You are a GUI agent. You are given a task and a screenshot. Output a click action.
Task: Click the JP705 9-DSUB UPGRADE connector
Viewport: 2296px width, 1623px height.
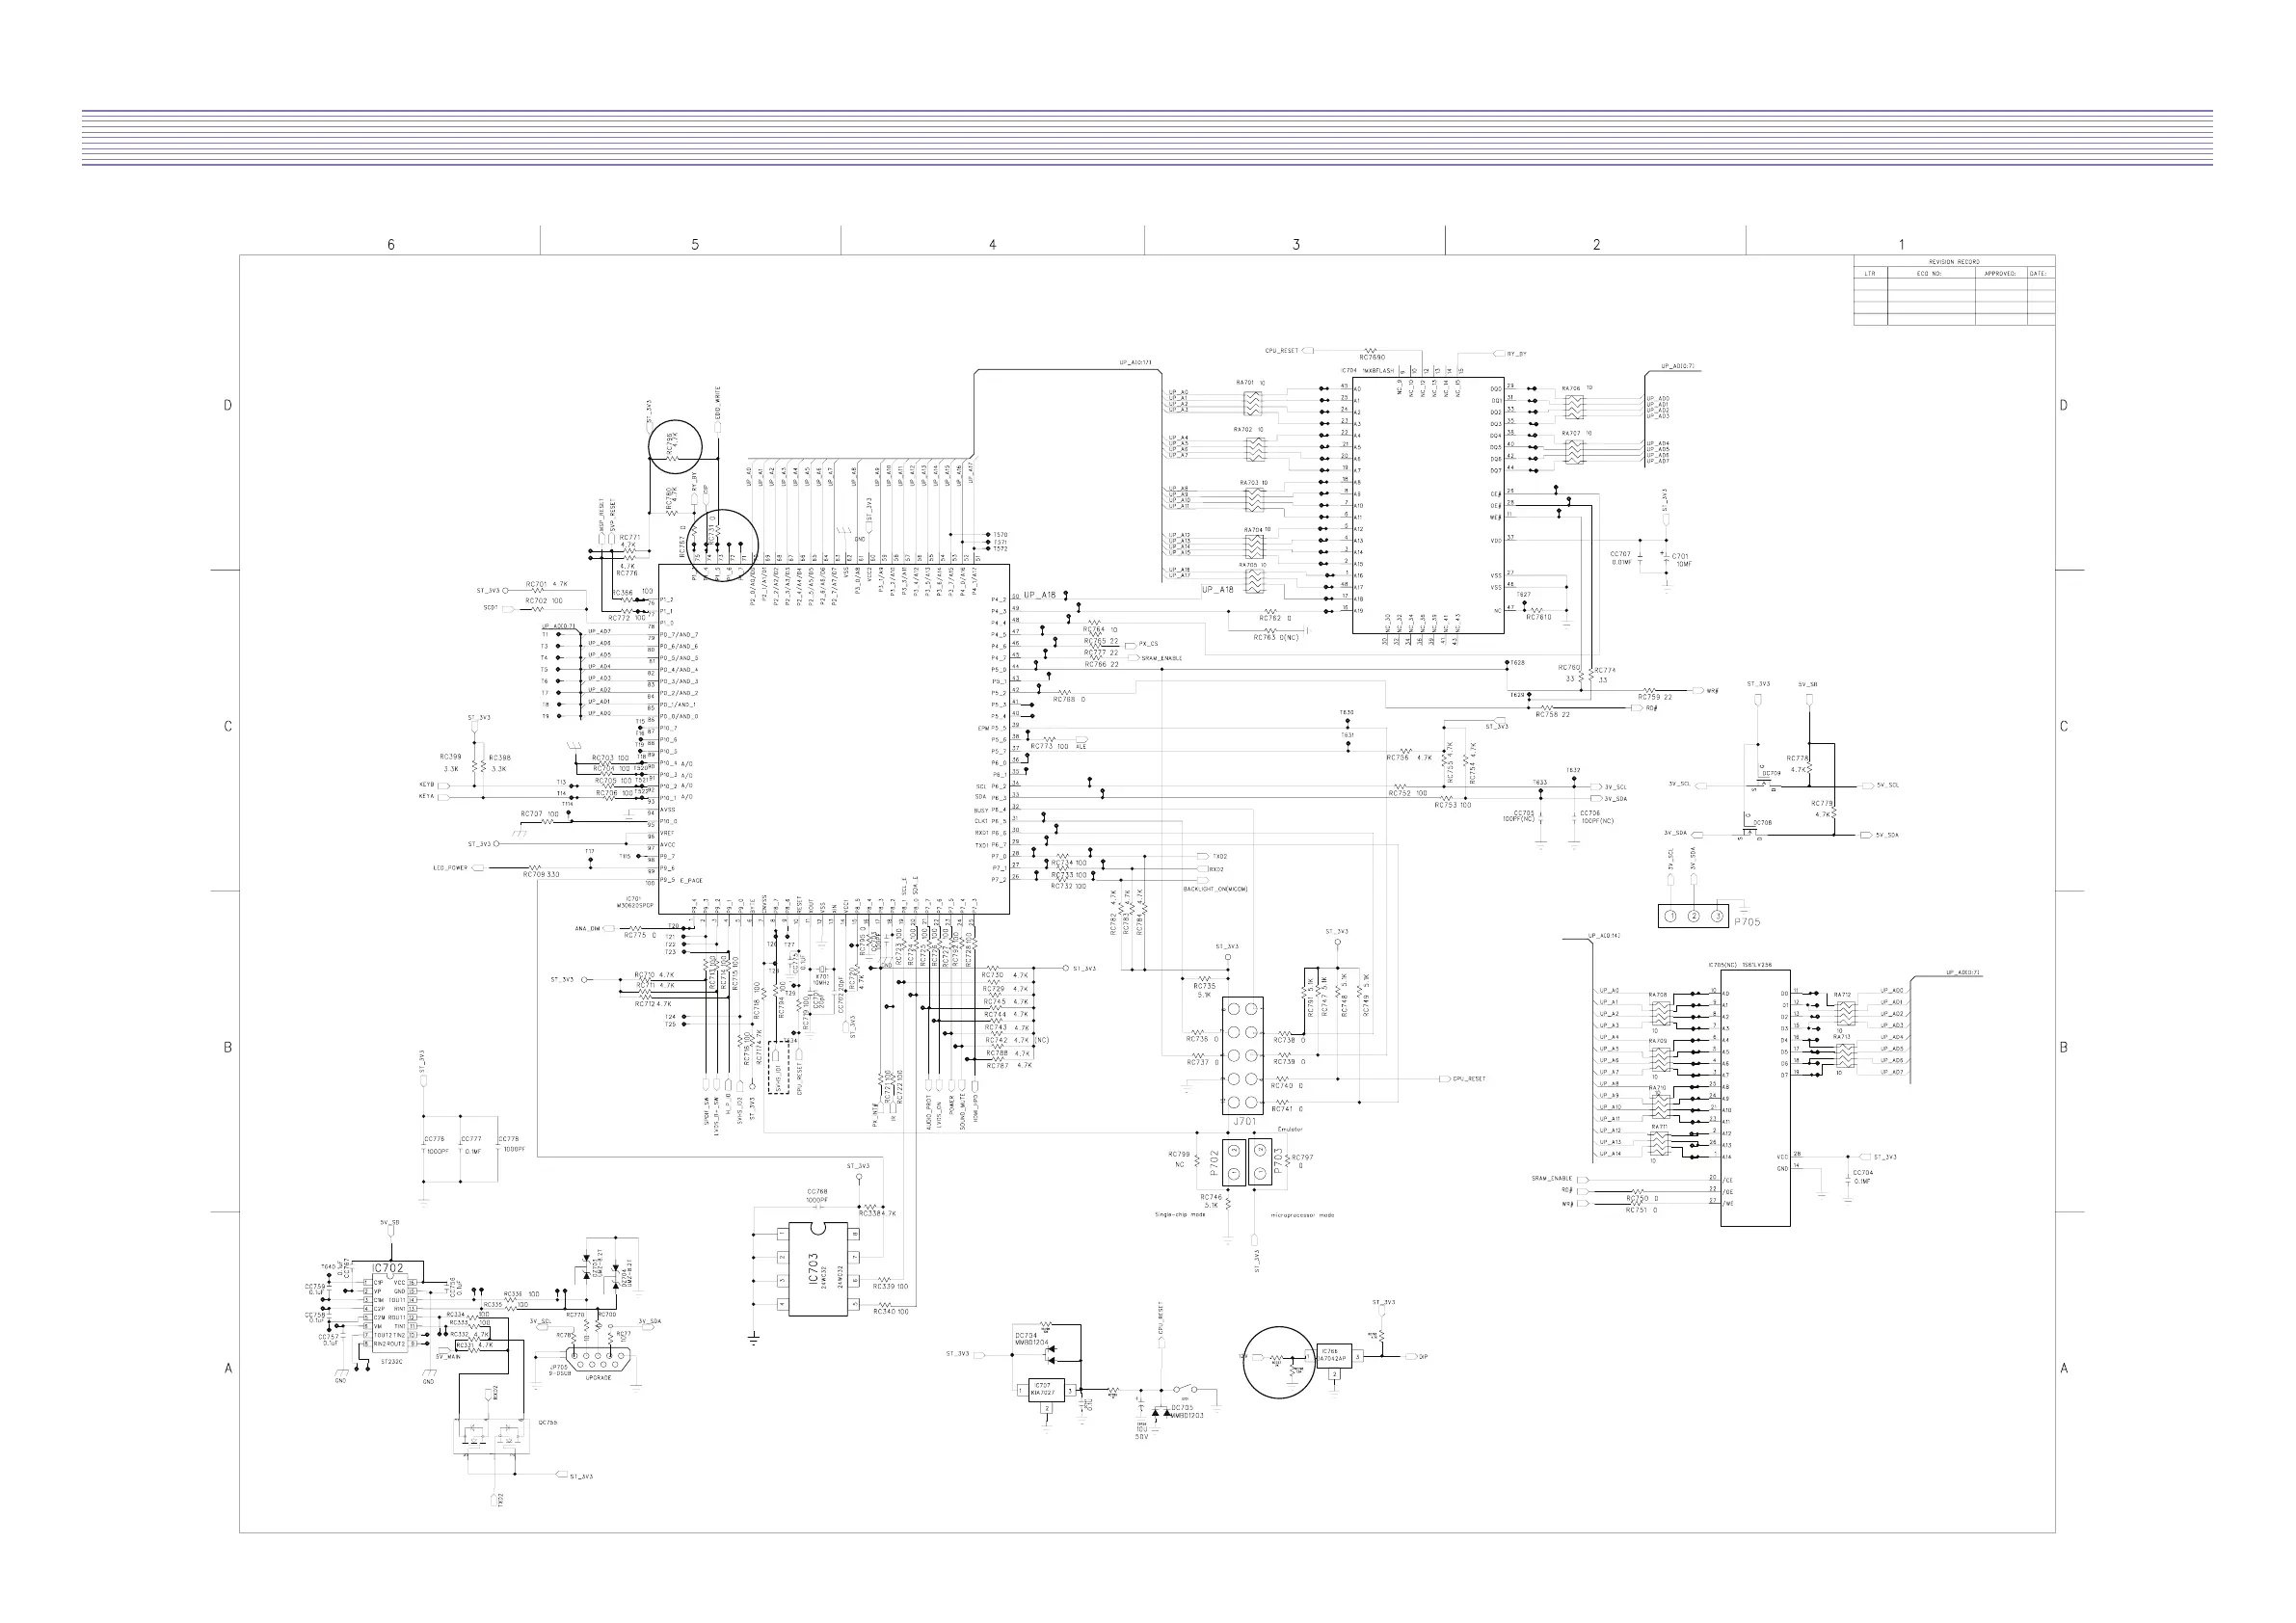click(x=596, y=1358)
